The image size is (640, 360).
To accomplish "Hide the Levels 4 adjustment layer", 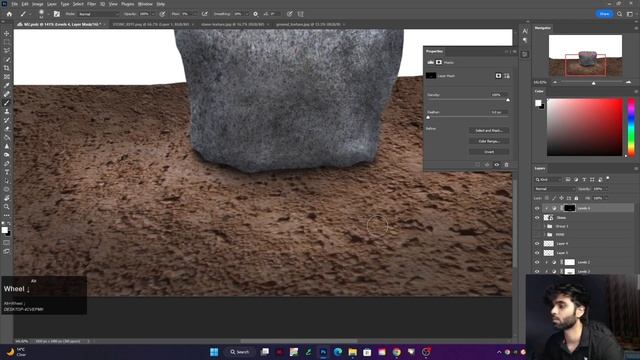I will (x=537, y=208).
